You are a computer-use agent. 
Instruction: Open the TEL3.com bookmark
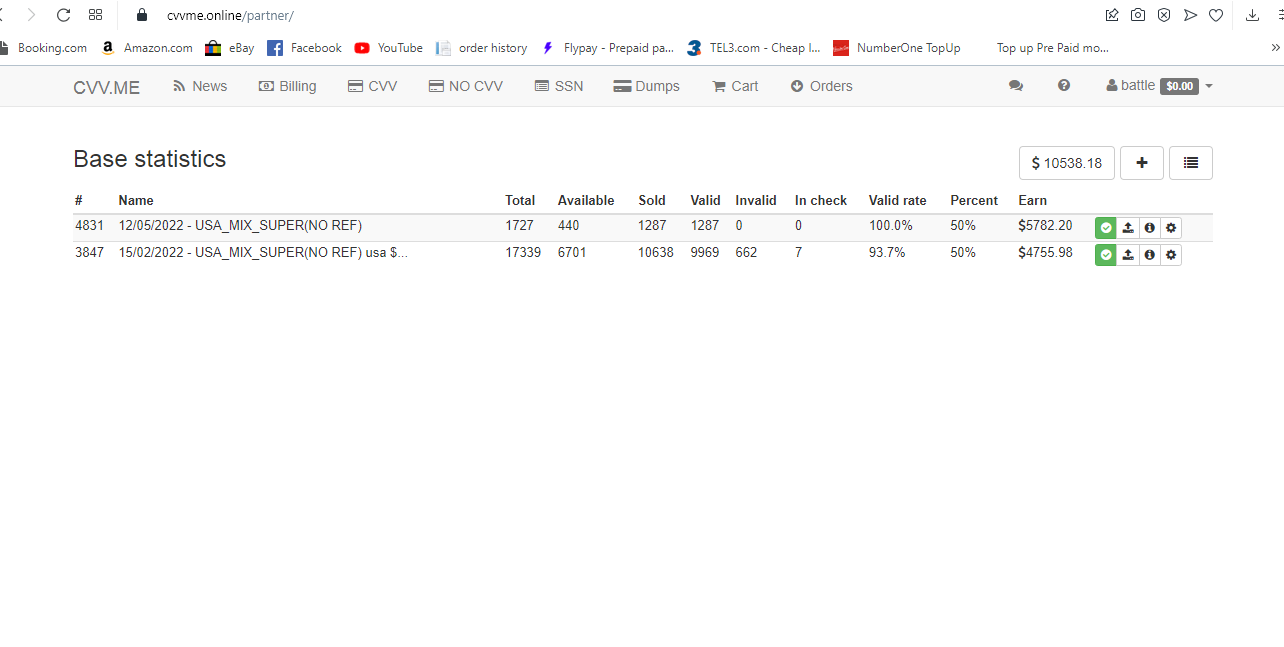click(x=753, y=47)
